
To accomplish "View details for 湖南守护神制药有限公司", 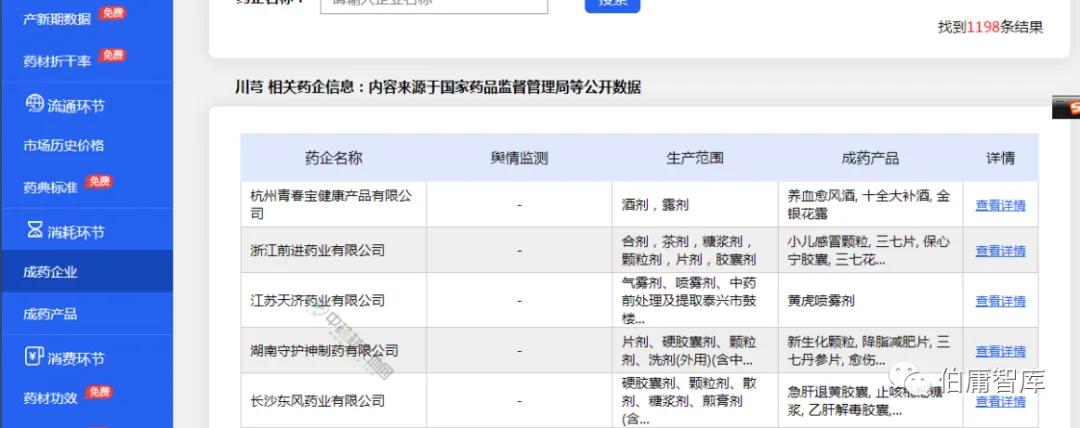I will 1000,351.
